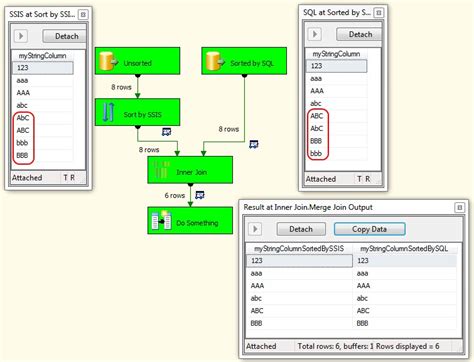The width and height of the screenshot is (474, 362).
Task: Click play arrow in SQL at Sorted viewer
Action: coord(315,34)
